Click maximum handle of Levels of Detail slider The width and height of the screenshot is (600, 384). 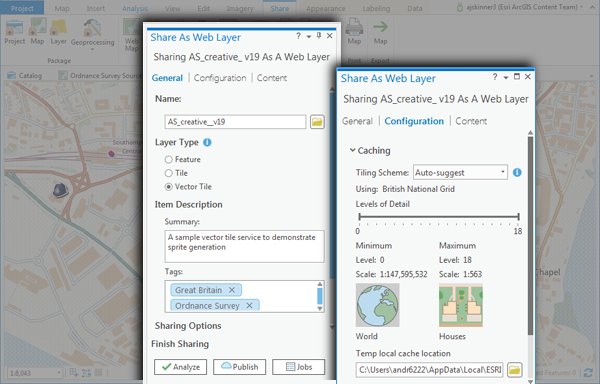click(518, 216)
